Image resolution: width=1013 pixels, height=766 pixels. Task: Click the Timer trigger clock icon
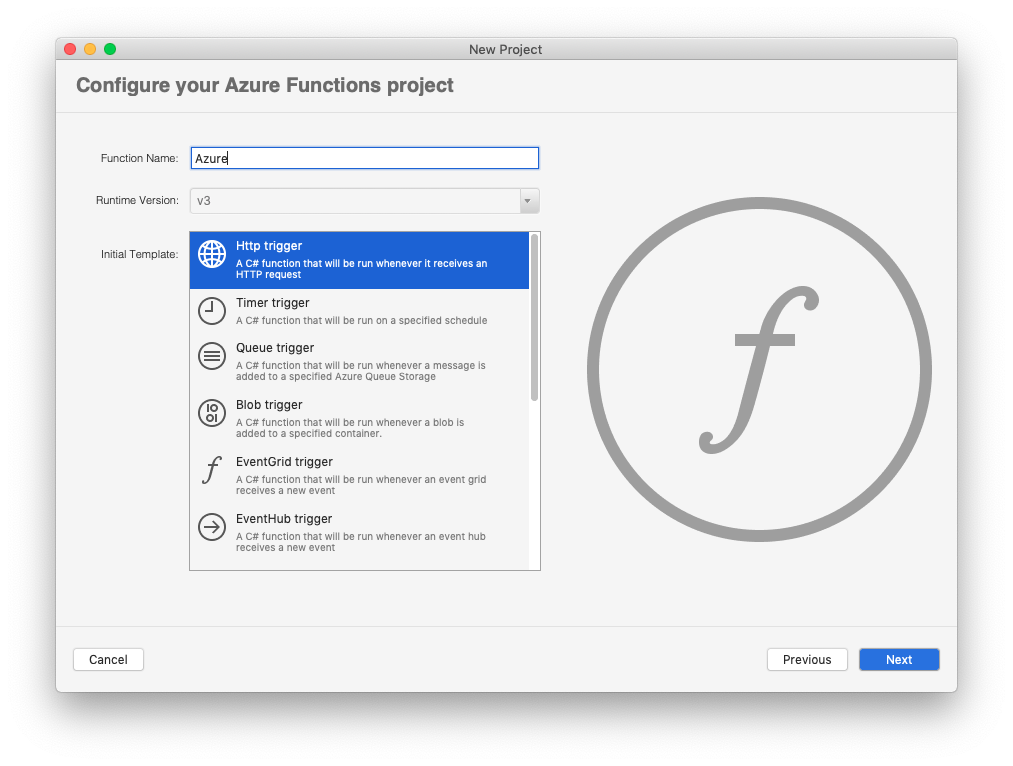212,311
